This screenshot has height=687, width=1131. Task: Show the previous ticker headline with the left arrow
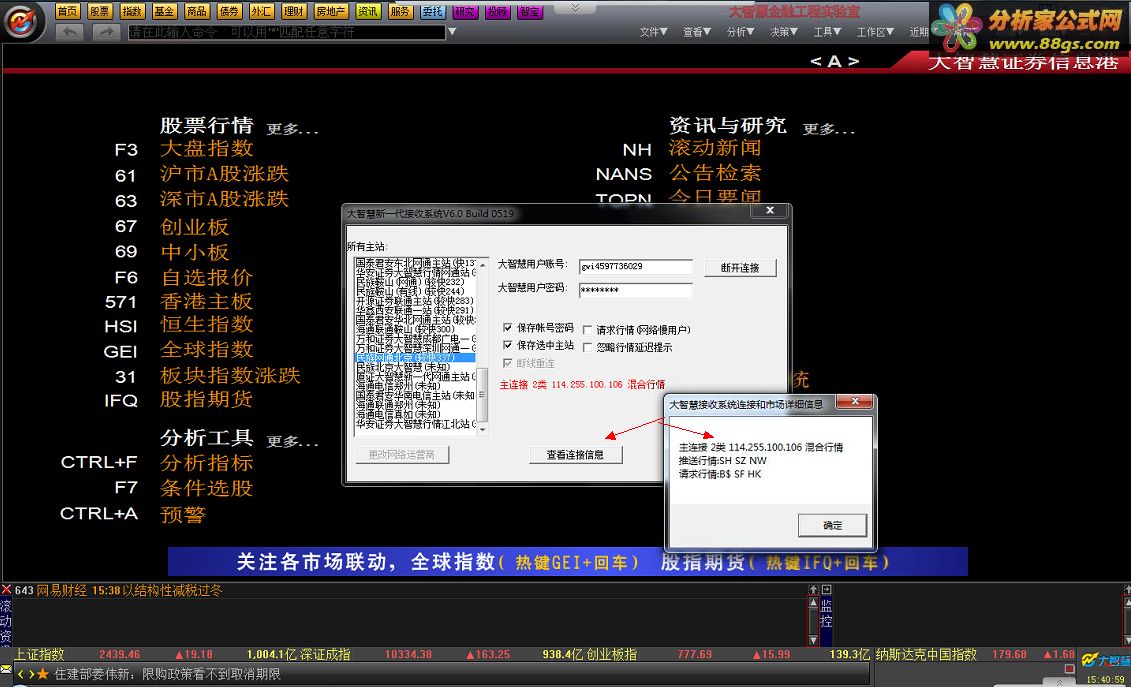click(21, 675)
